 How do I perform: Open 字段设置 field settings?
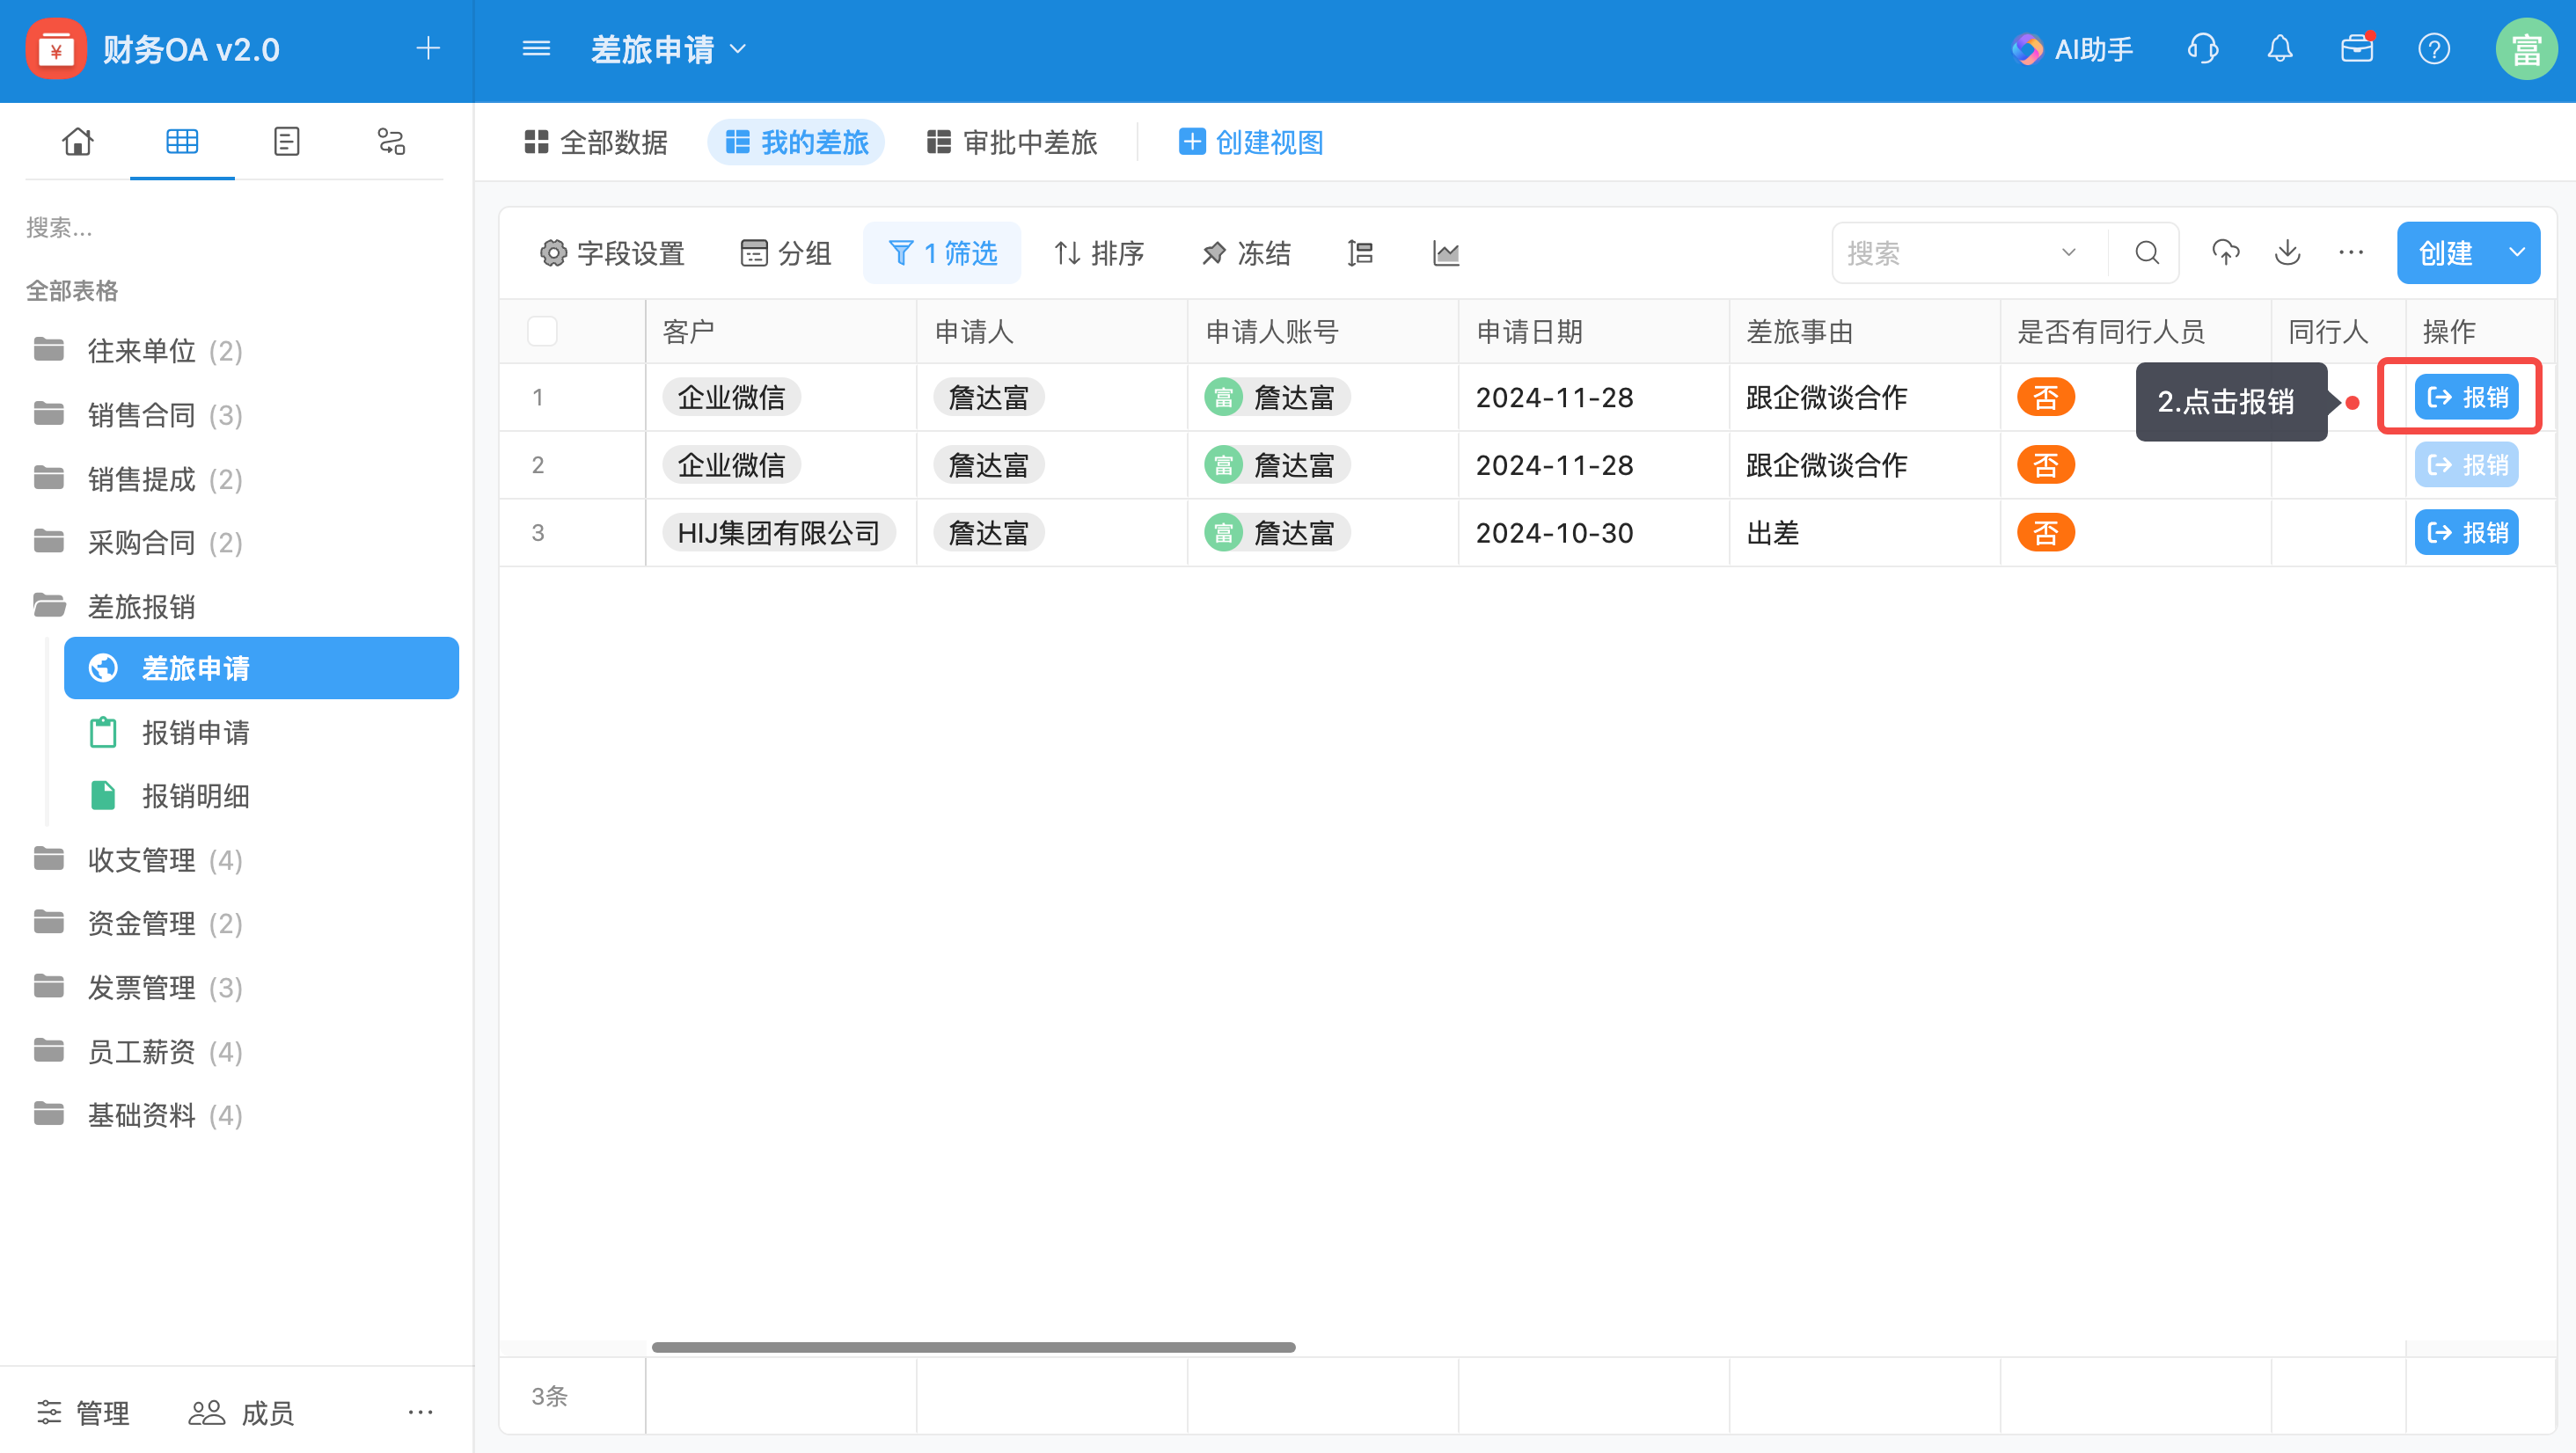pos(612,253)
